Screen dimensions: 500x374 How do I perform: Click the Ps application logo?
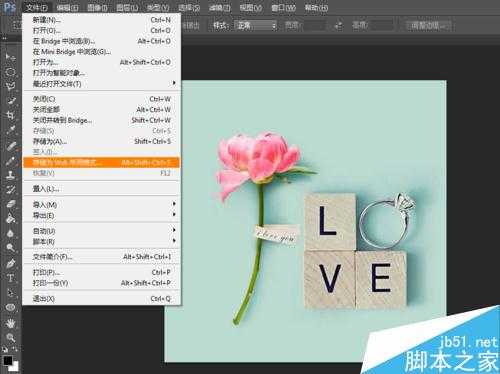pyautogui.click(x=10, y=7)
